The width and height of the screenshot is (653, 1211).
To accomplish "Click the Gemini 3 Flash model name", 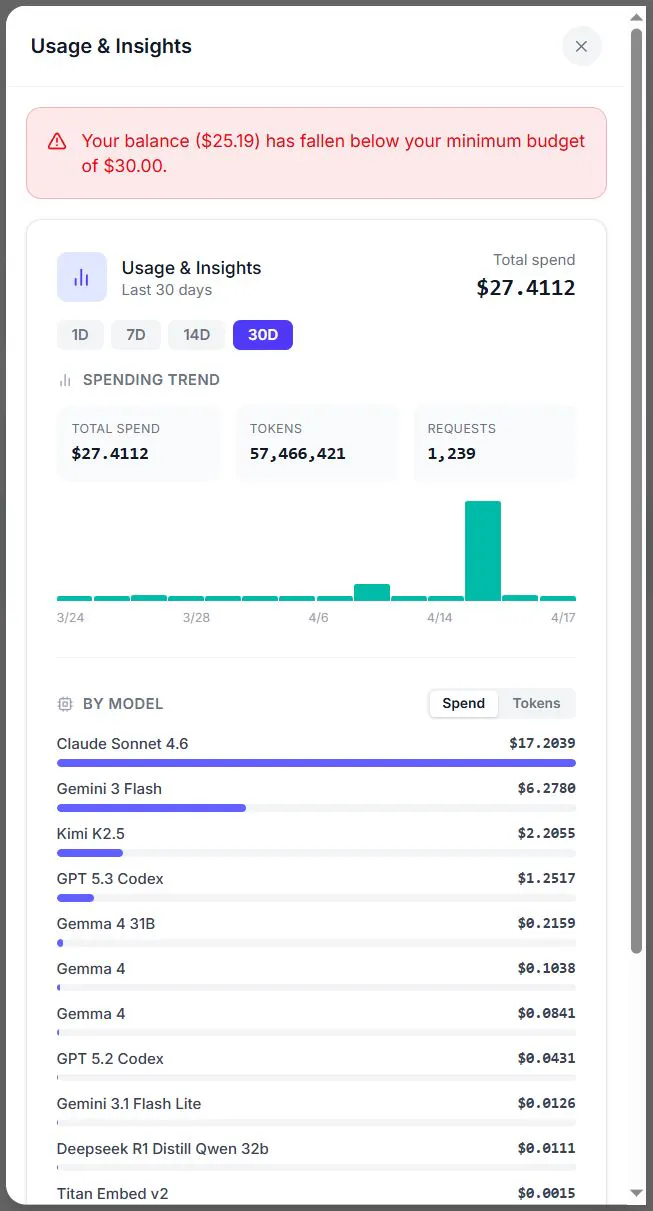I will (109, 789).
